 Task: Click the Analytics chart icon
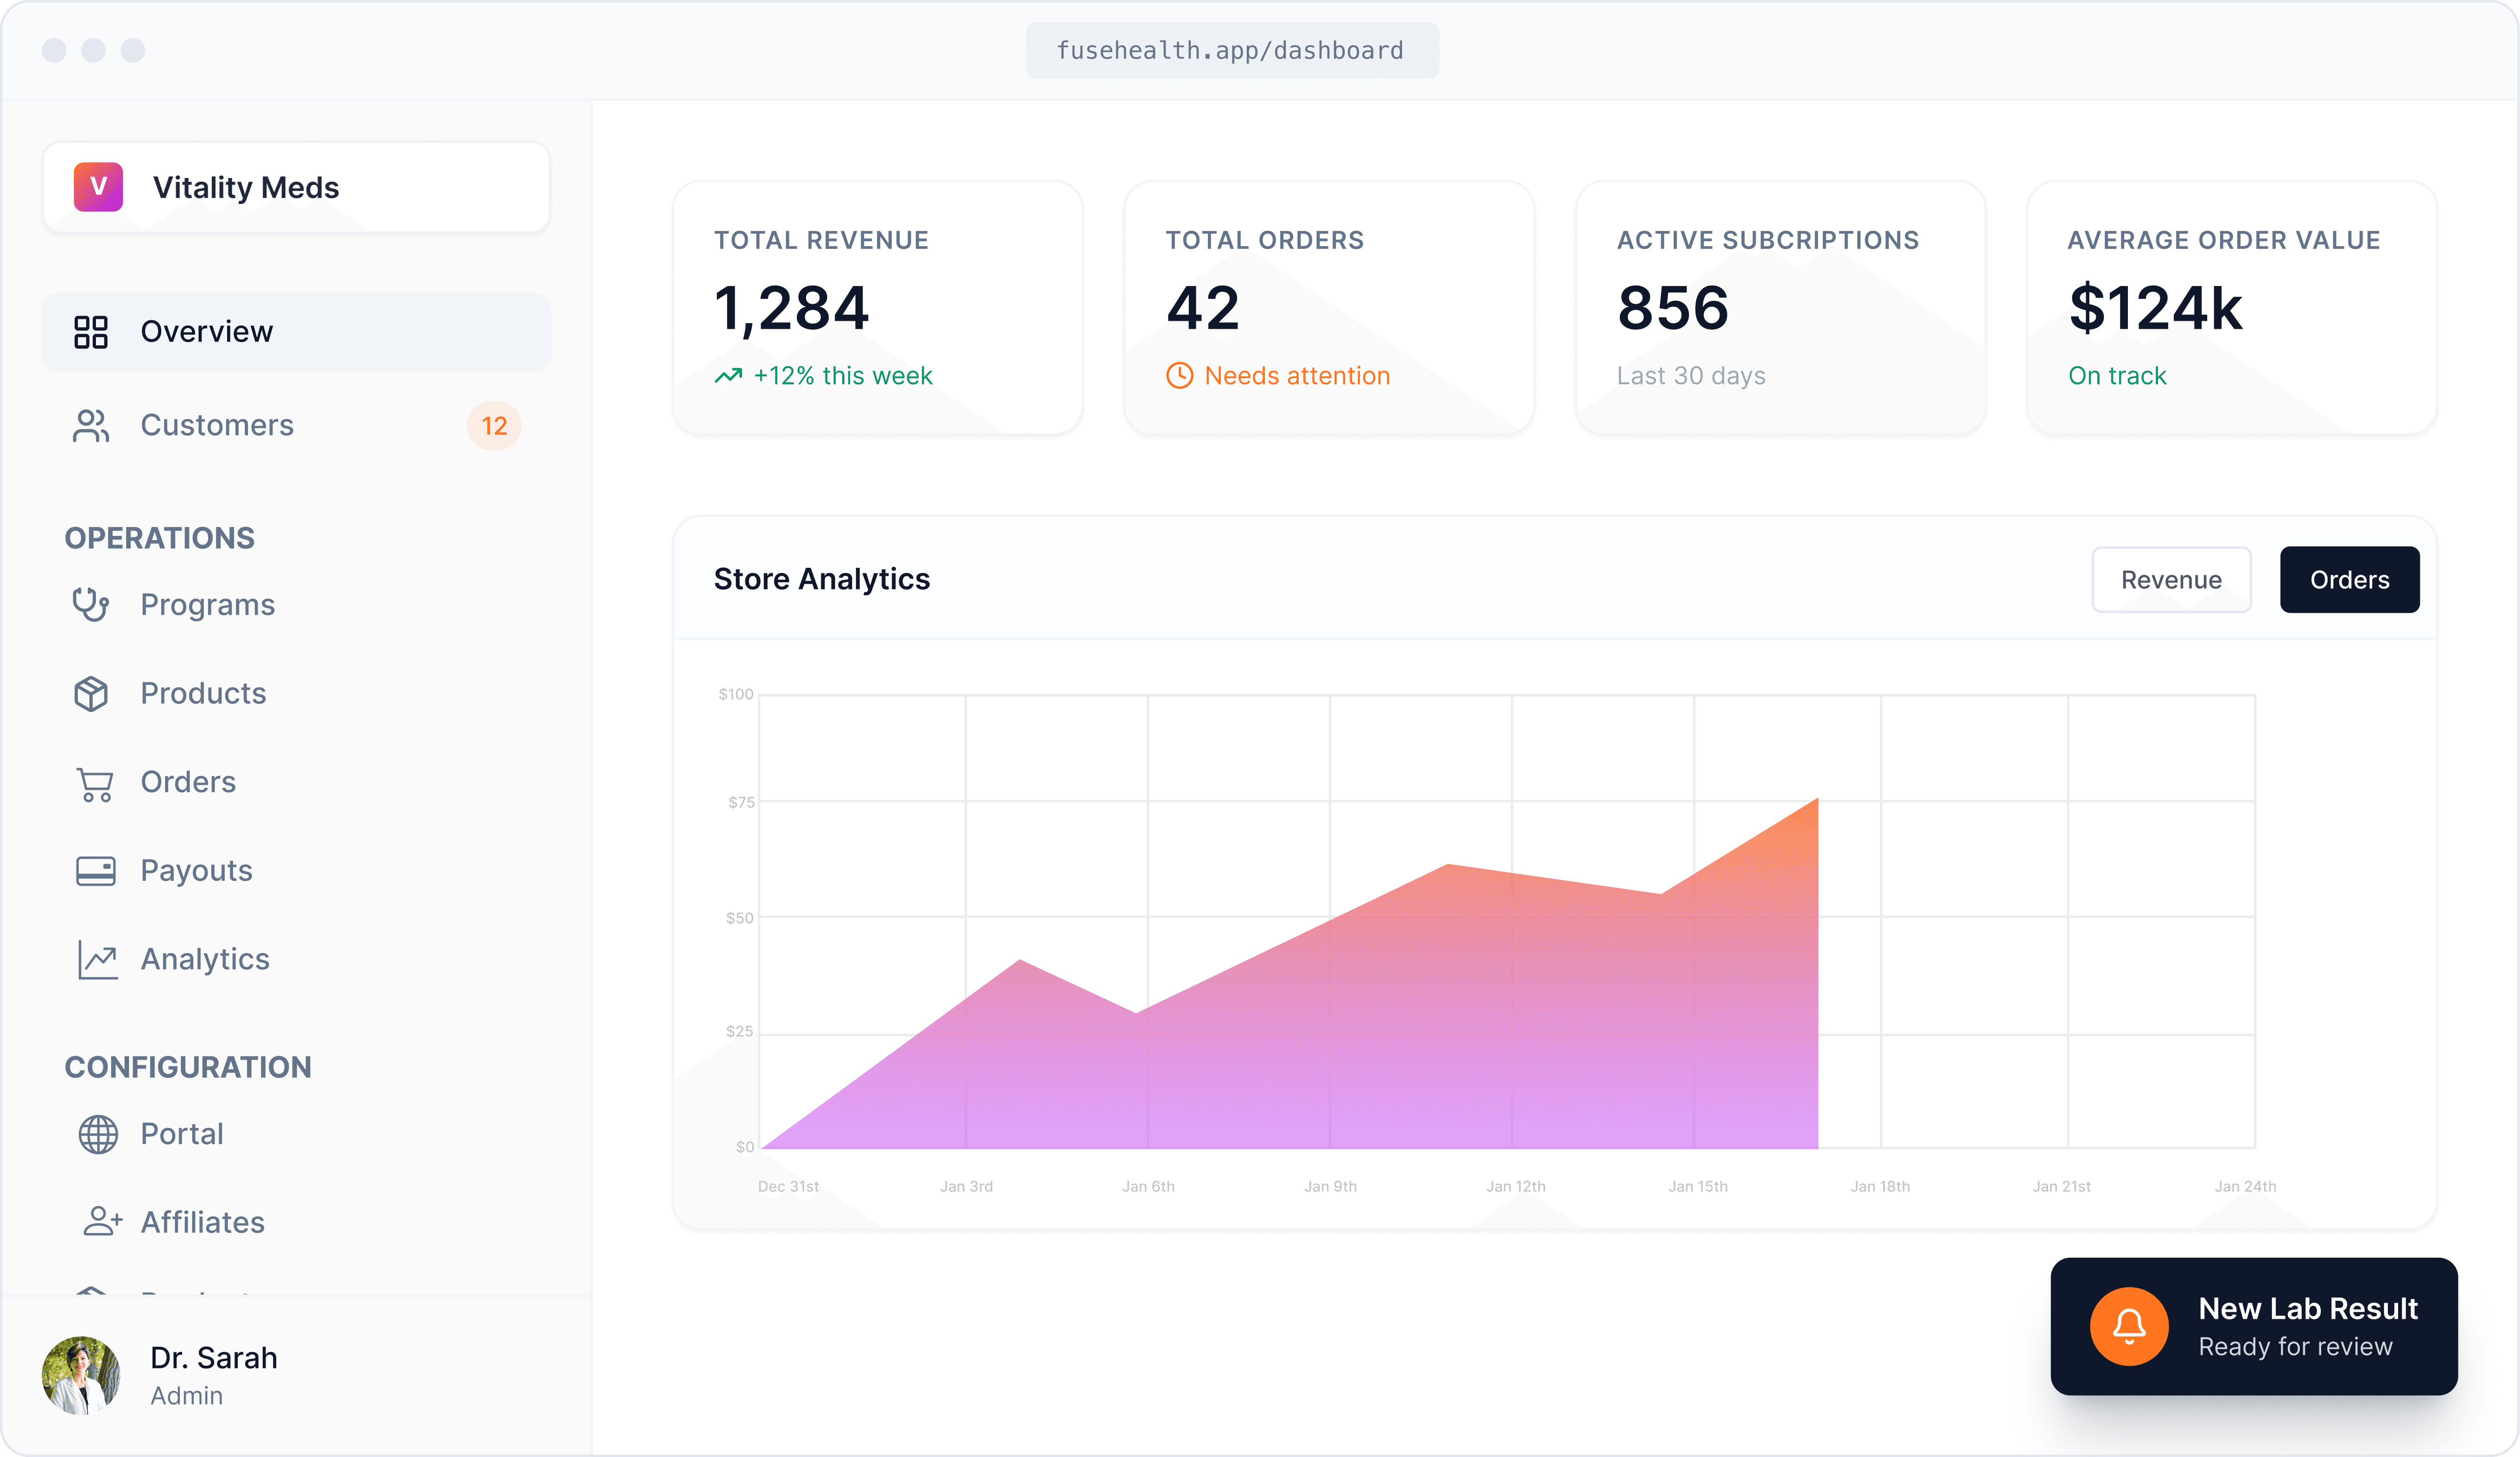pos(97,960)
